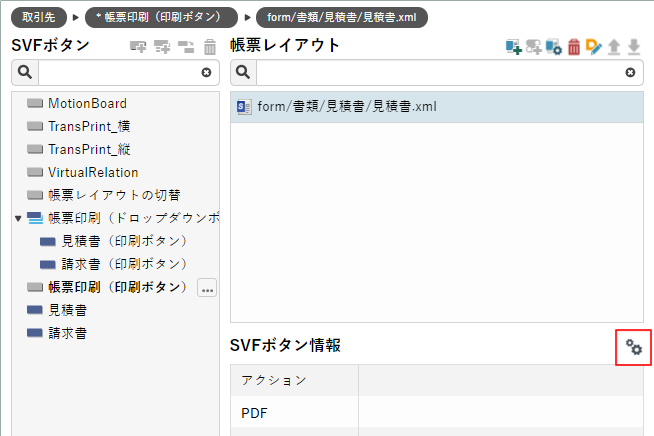Clear the SVFボタン search field

206,73
